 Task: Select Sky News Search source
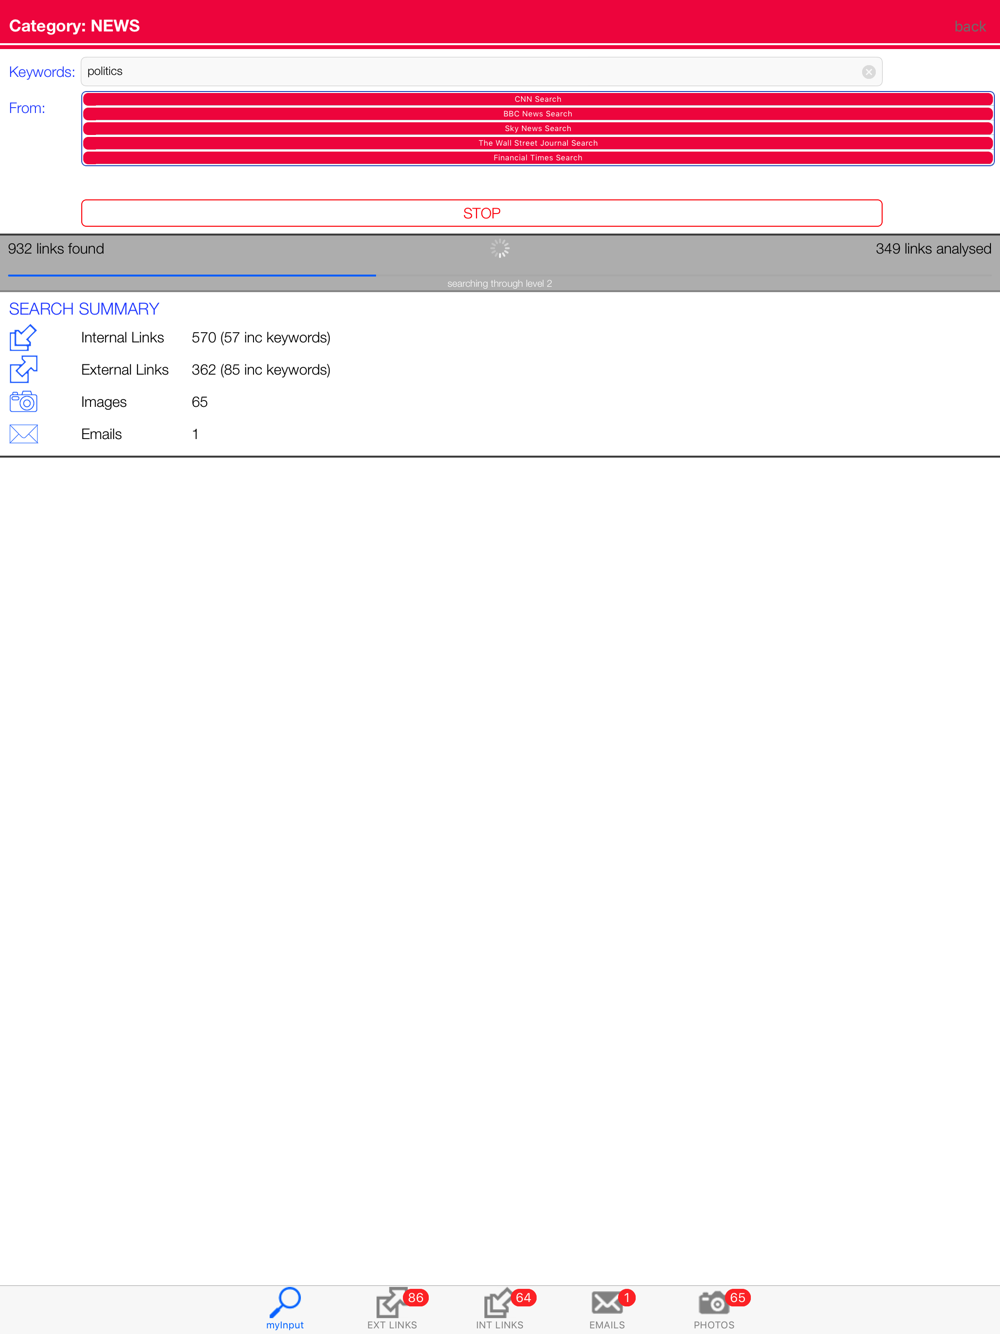[x=538, y=128]
